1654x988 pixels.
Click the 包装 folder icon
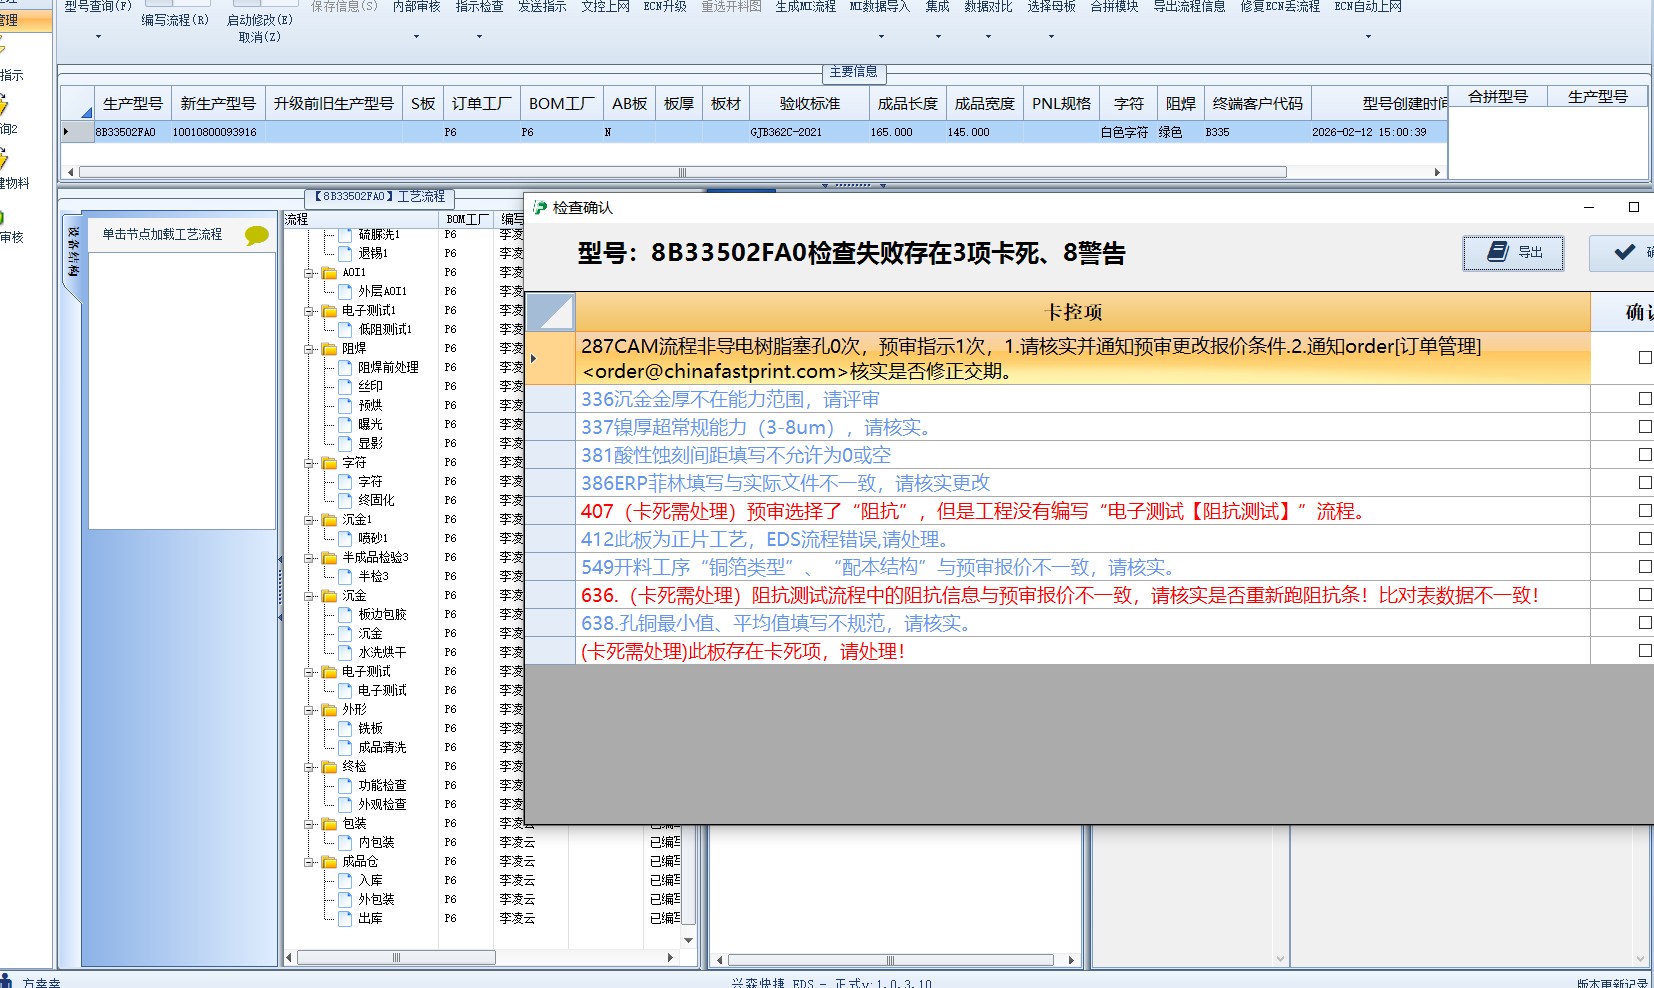(329, 823)
